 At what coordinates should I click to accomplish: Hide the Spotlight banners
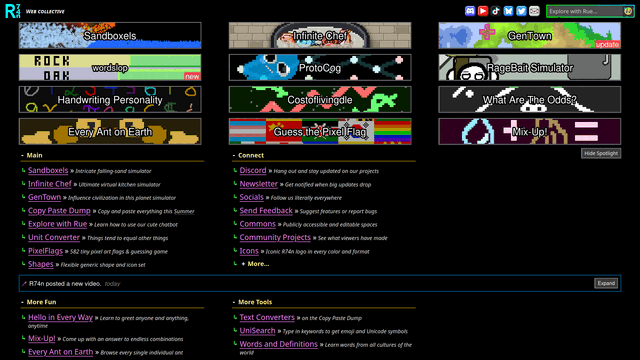601,153
